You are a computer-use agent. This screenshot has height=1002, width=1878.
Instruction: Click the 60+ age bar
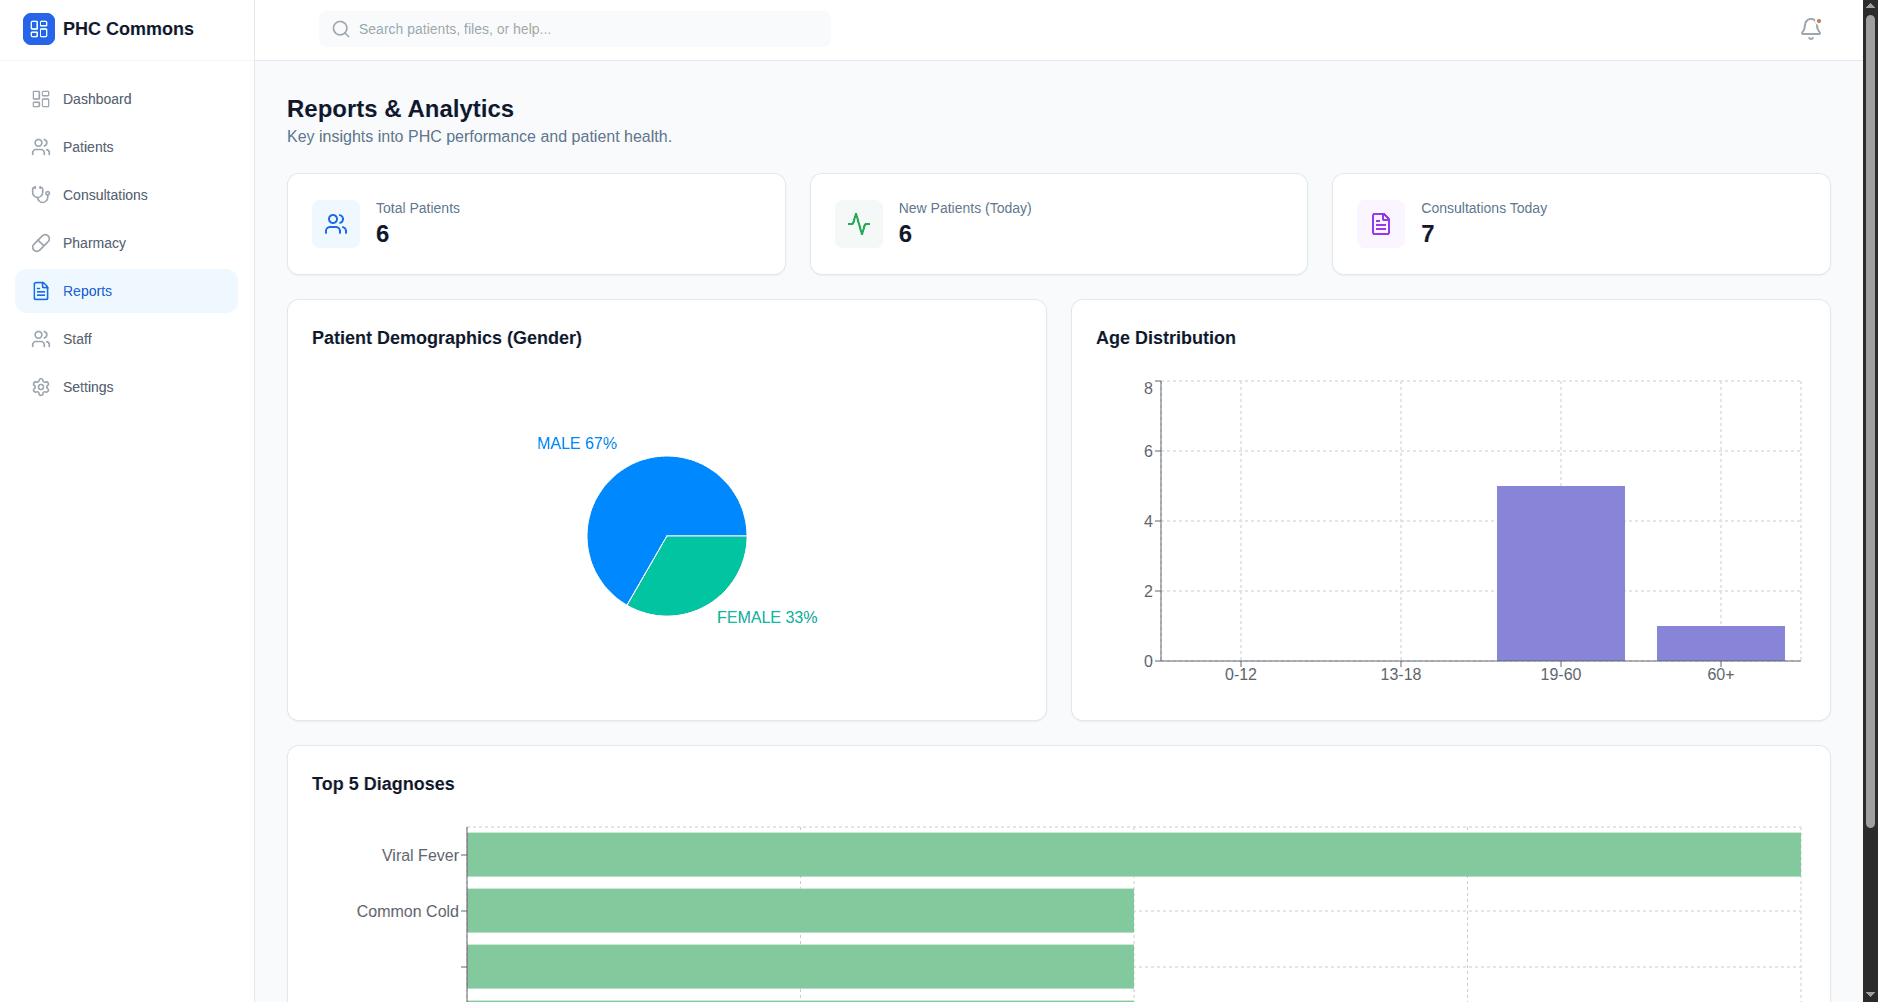point(1720,643)
